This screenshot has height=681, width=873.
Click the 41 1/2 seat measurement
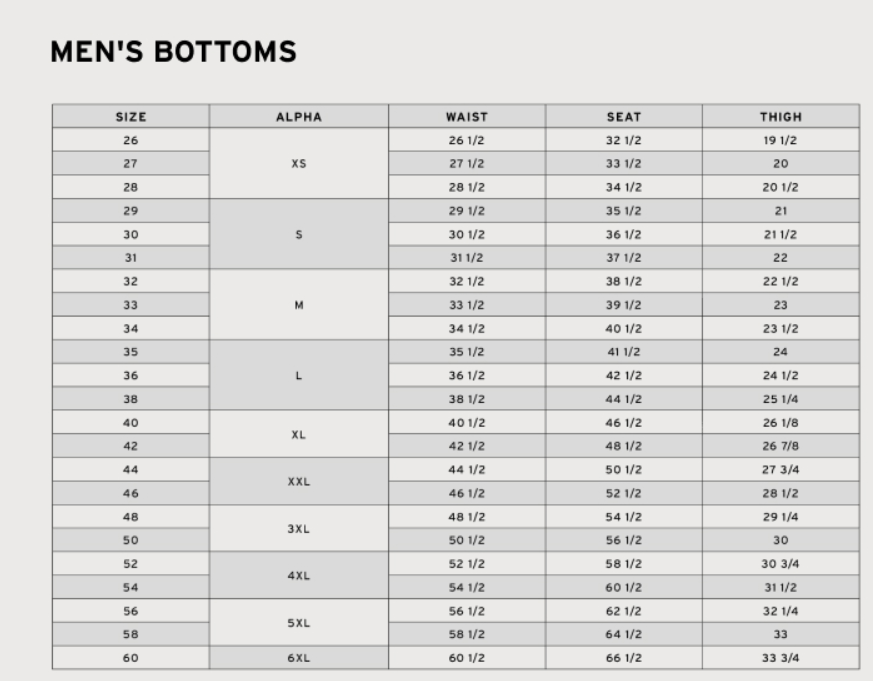624,352
